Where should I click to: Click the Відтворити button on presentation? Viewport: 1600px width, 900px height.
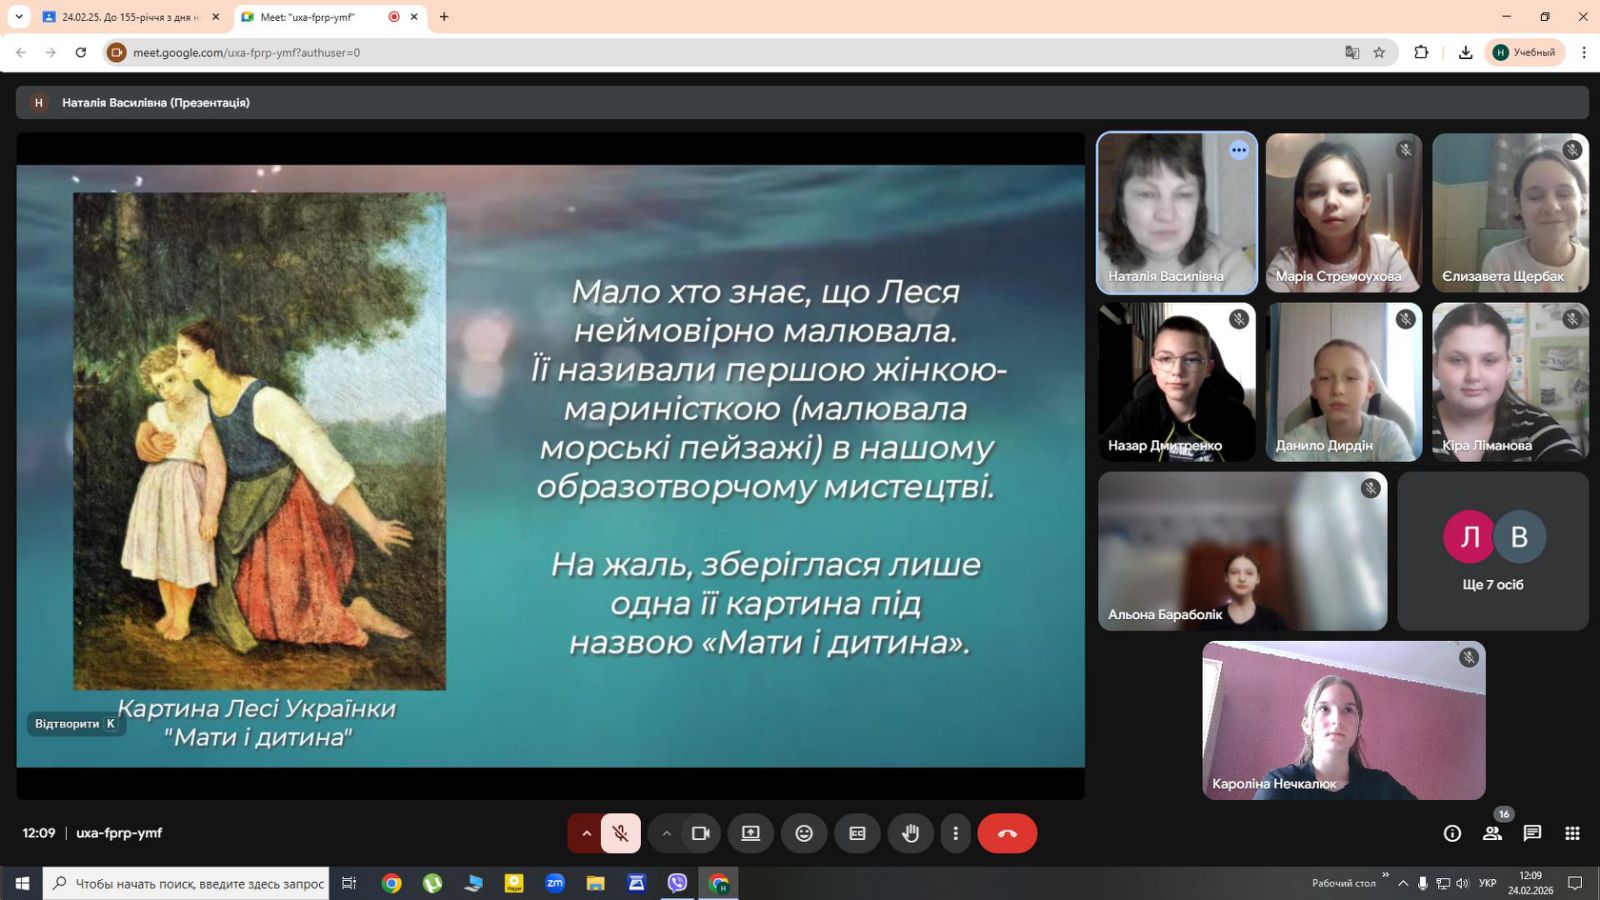pyautogui.click(x=76, y=724)
